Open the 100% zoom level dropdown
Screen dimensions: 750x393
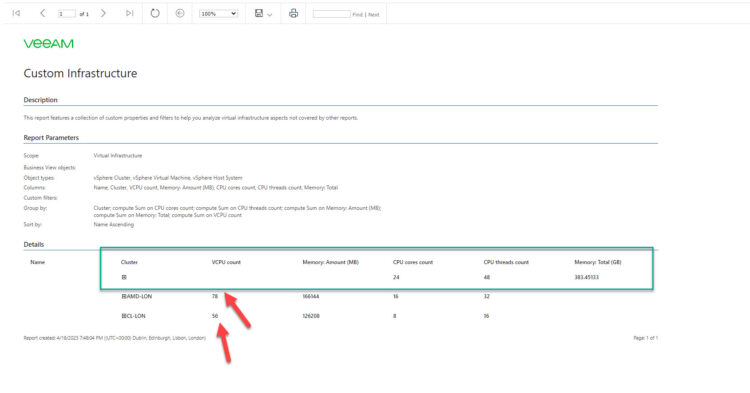point(219,14)
